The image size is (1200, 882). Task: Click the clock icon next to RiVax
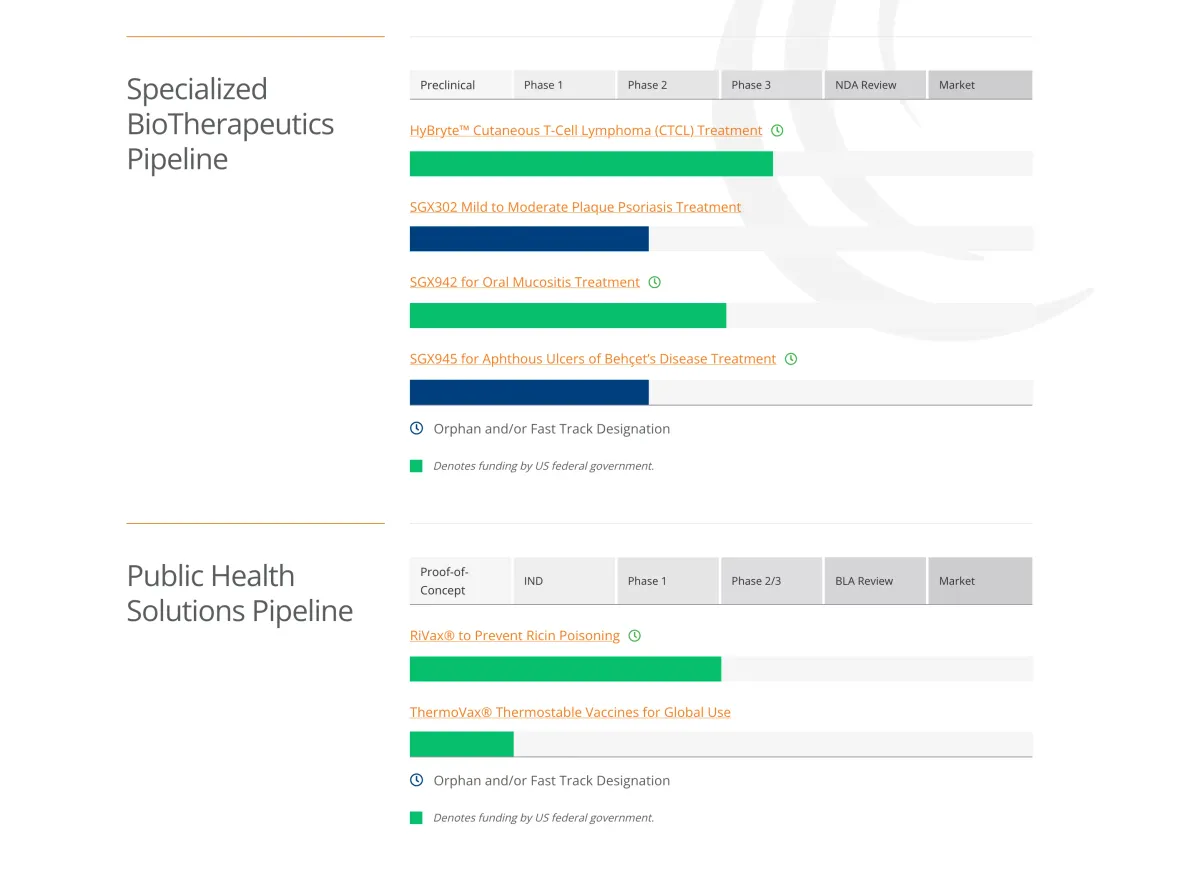[634, 635]
